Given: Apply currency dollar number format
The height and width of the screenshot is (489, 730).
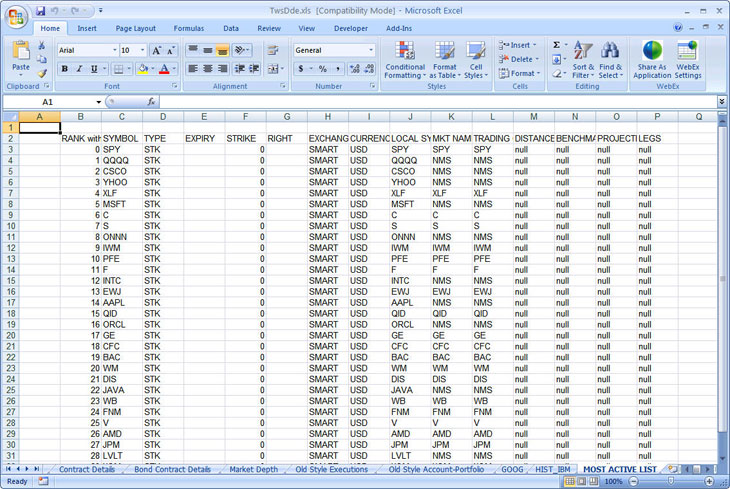Looking at the screenshot, I should 301,69.
